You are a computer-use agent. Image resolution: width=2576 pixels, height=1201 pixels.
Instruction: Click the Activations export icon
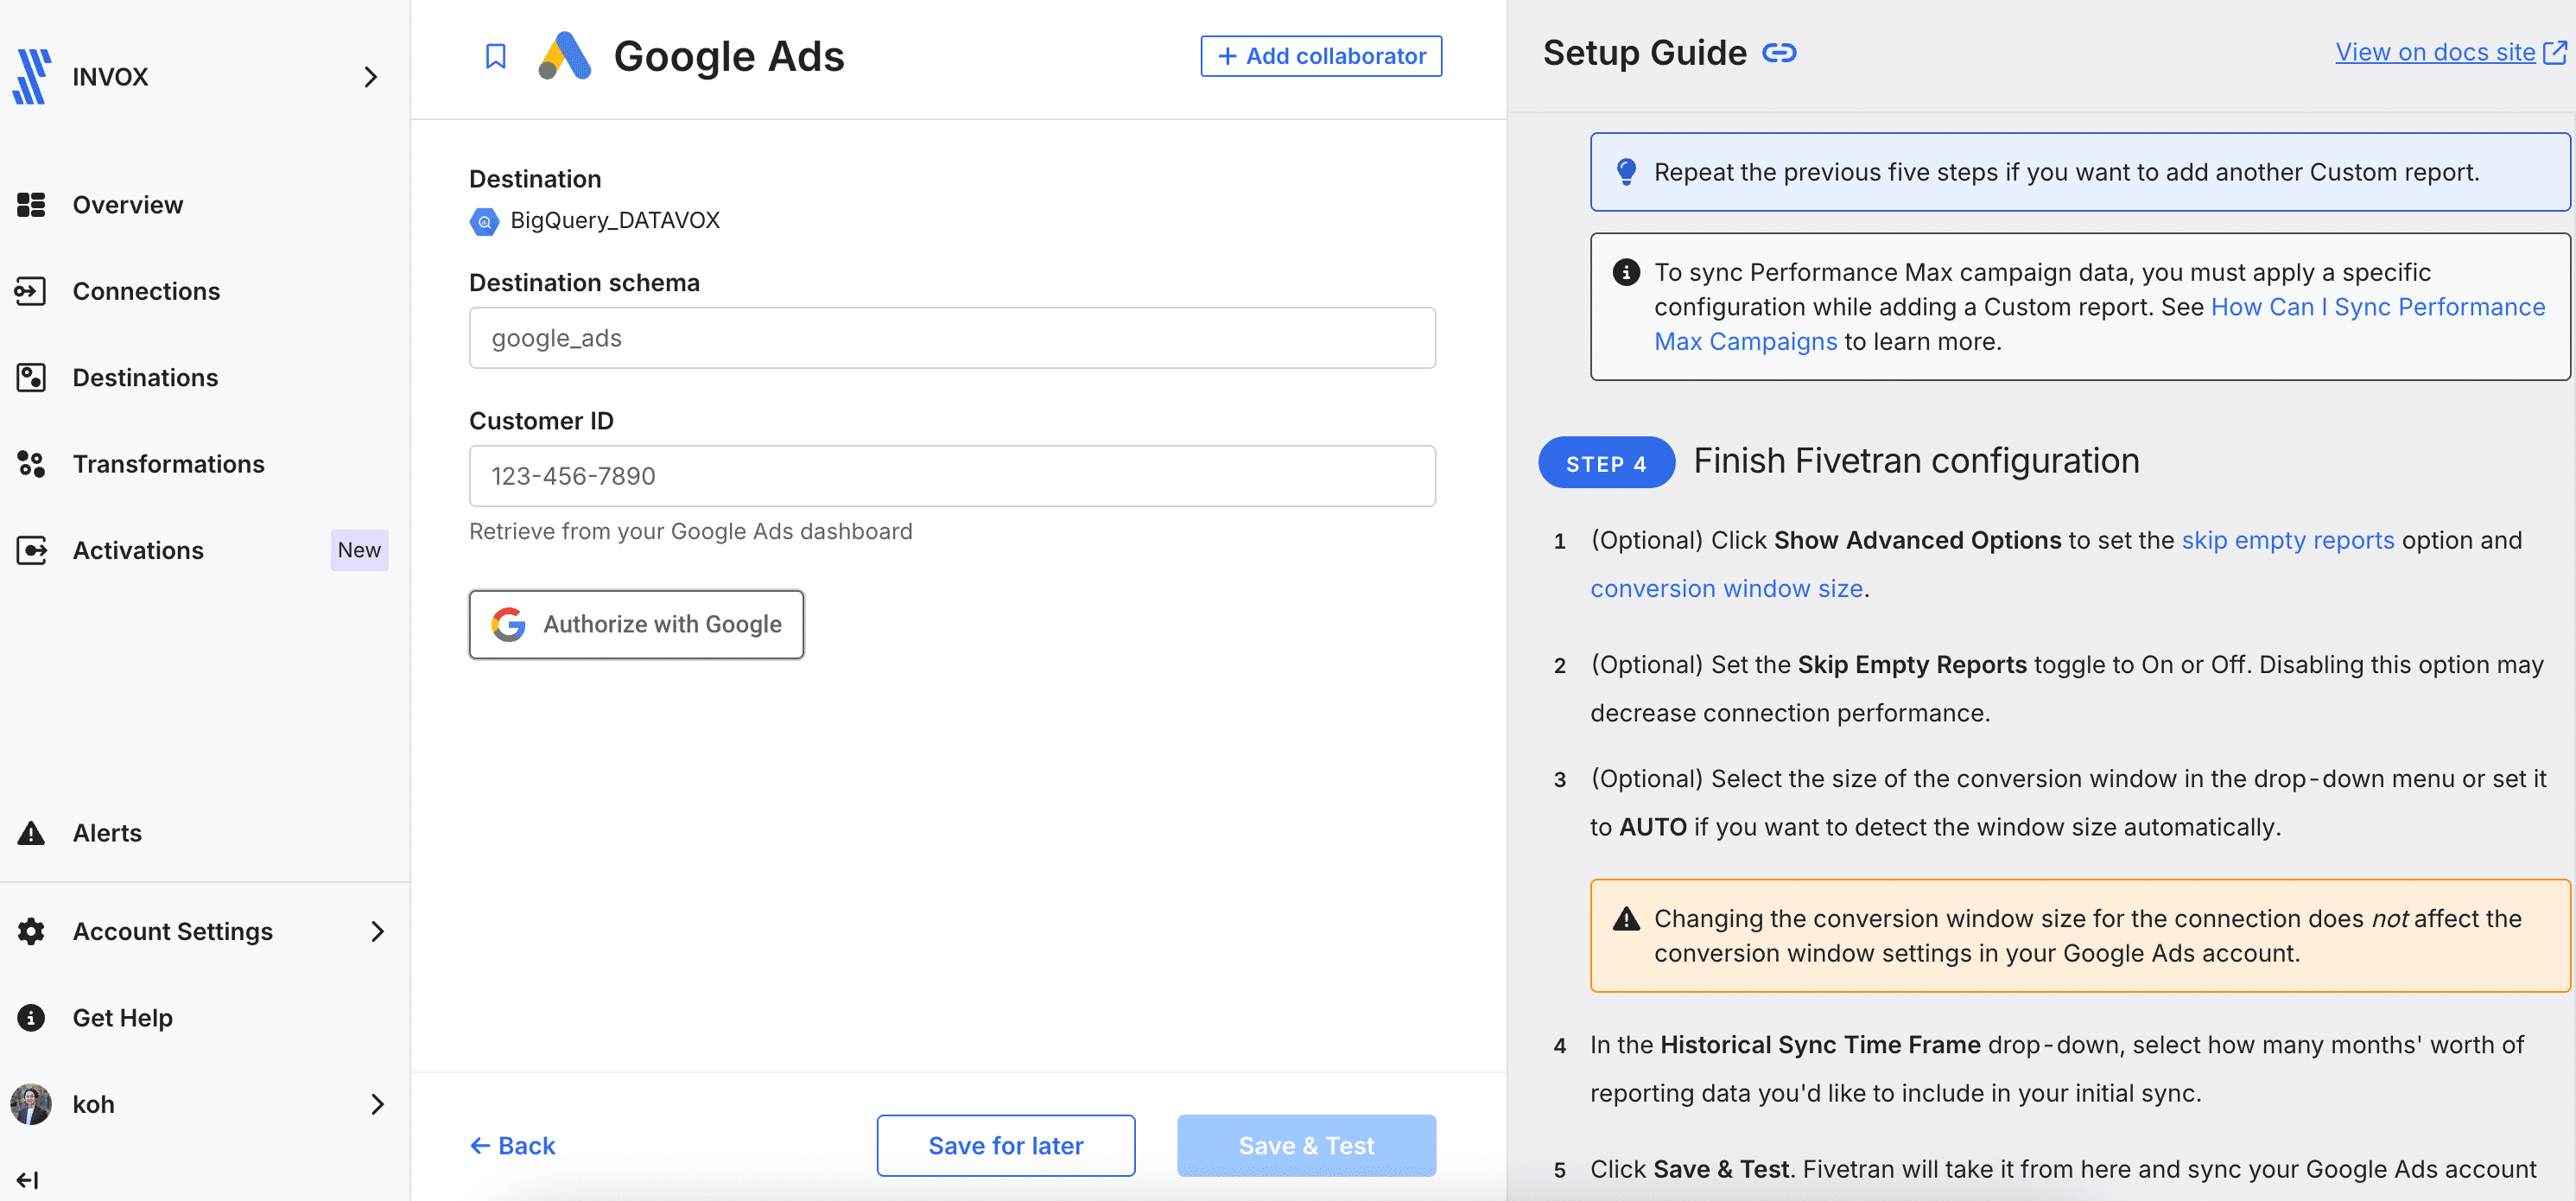click(x=31, y=550)
